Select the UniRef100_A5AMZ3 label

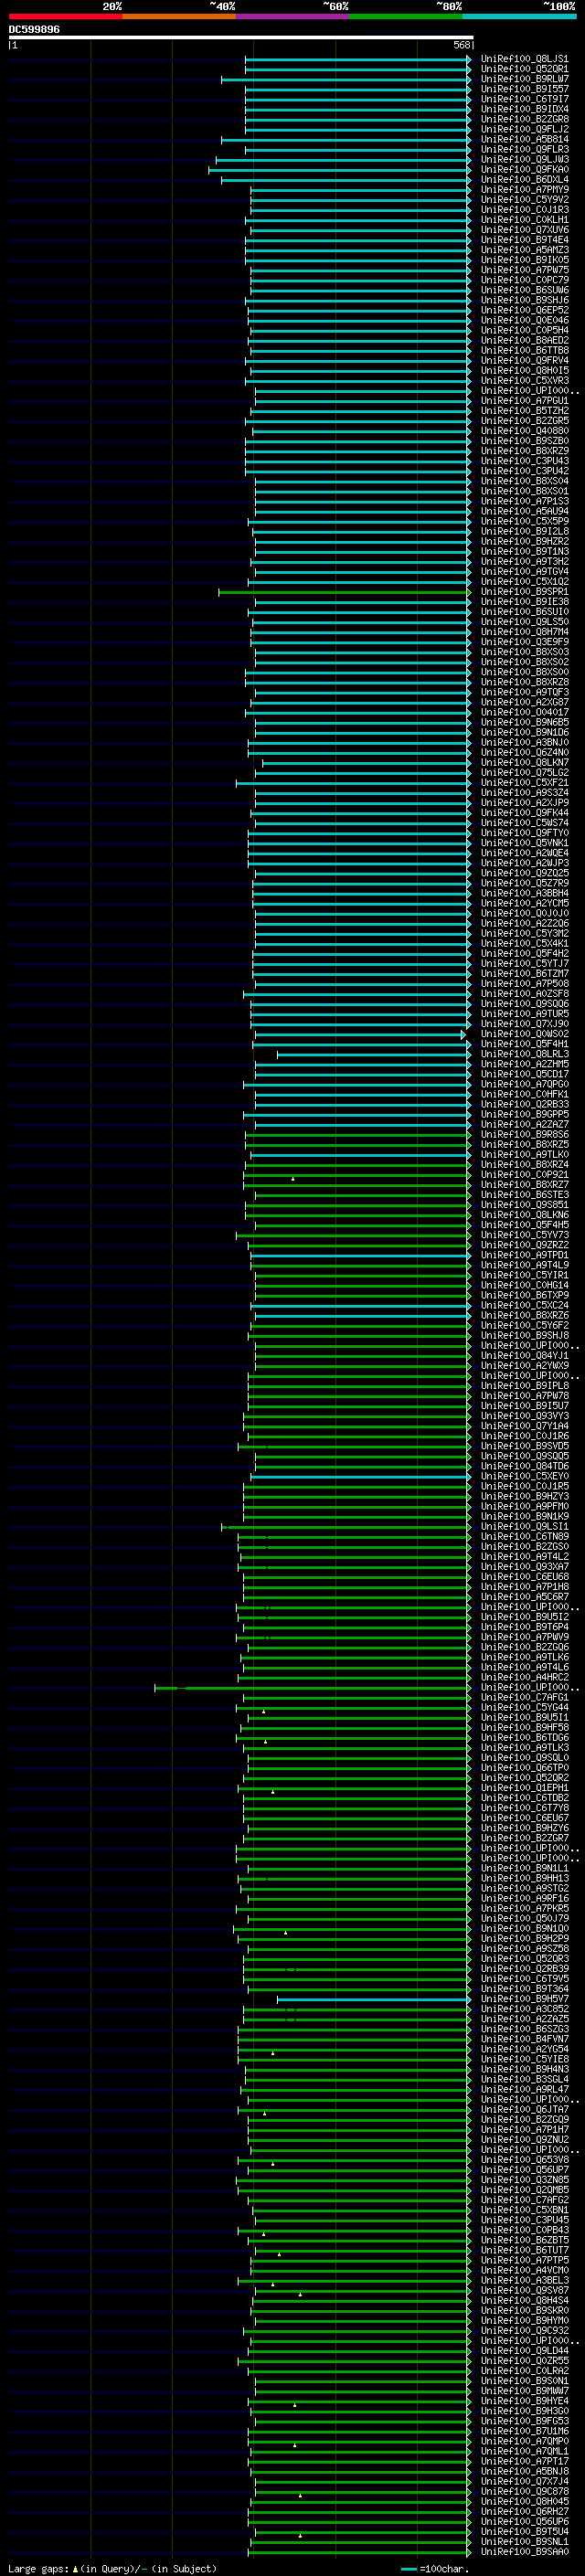click(525, 250)
